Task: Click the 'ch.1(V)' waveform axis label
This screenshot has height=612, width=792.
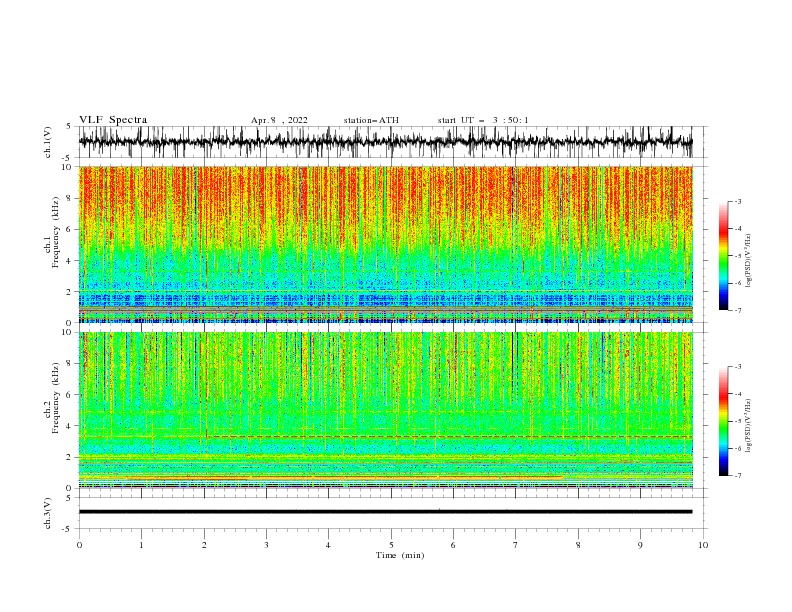Action: [x=48, y=142]
